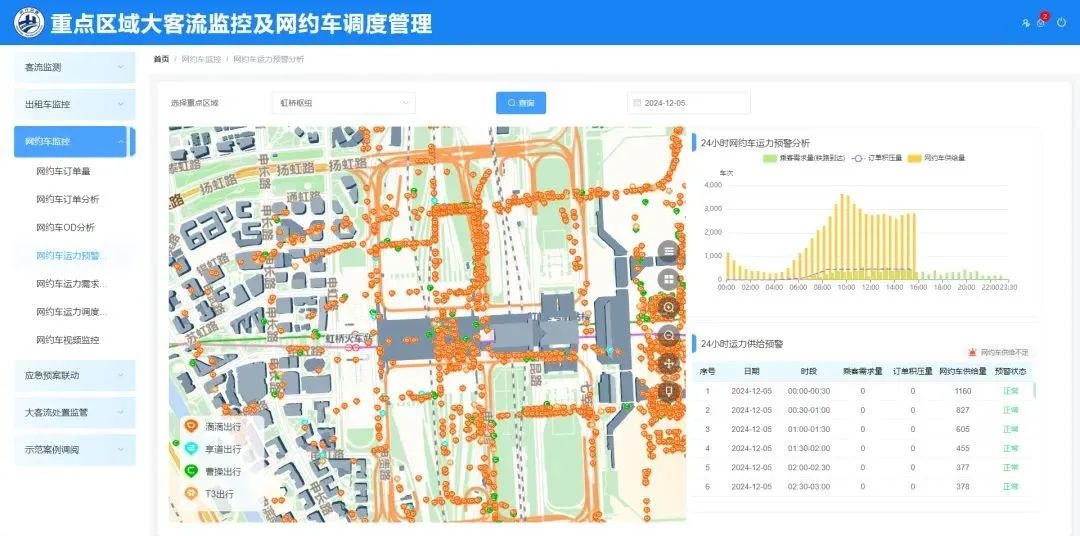Open 网约车运力需求 submenu item
The height and width of the screenshot is (536, 1080).
(72, 284)
